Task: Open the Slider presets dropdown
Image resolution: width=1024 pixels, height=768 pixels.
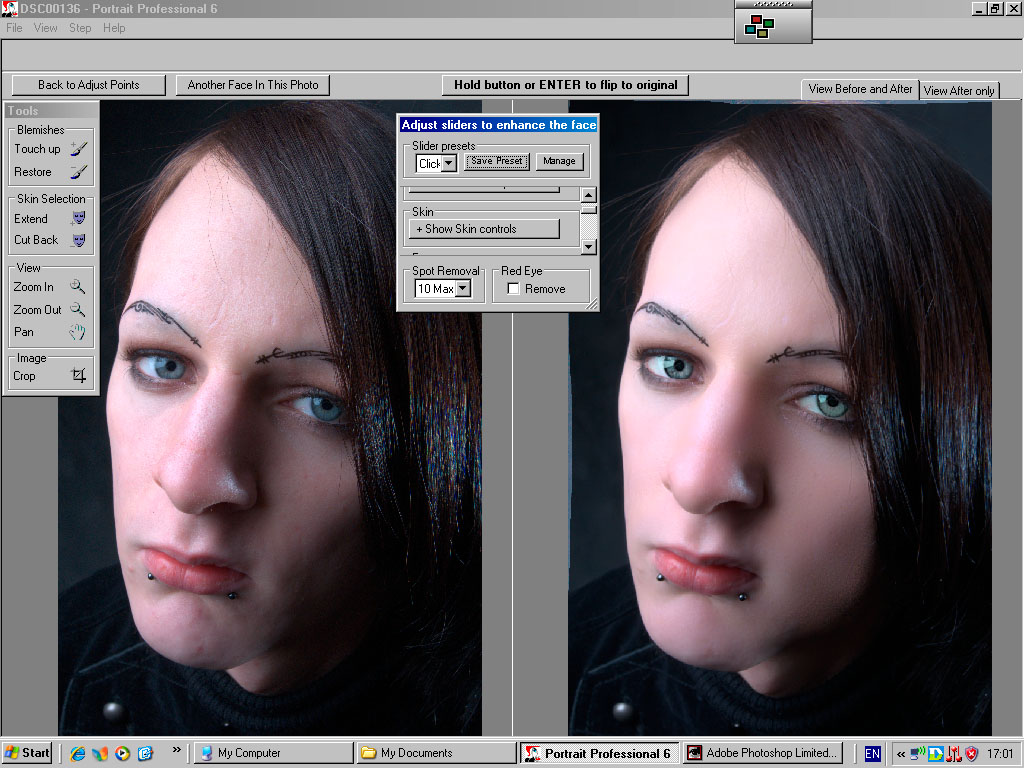Action: 448,163
